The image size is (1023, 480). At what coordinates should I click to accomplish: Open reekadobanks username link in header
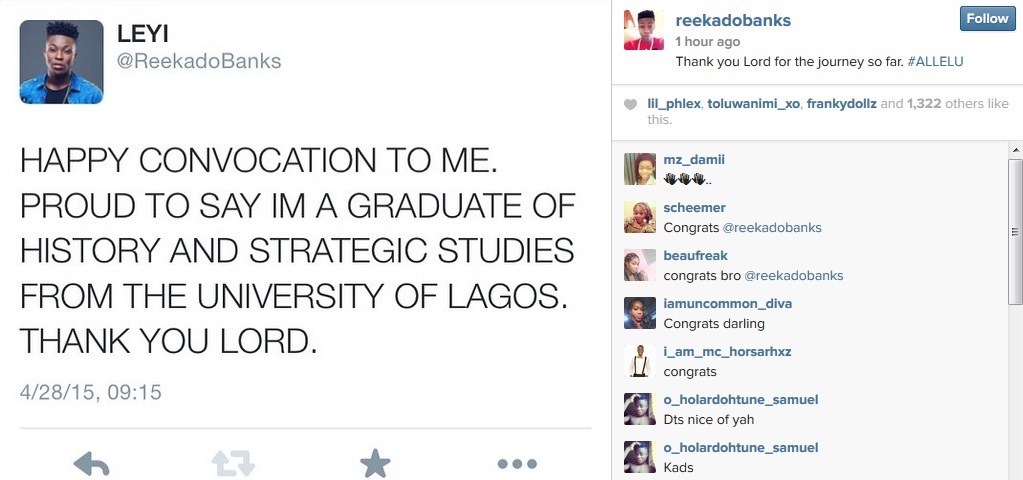(x=733, y=20)
